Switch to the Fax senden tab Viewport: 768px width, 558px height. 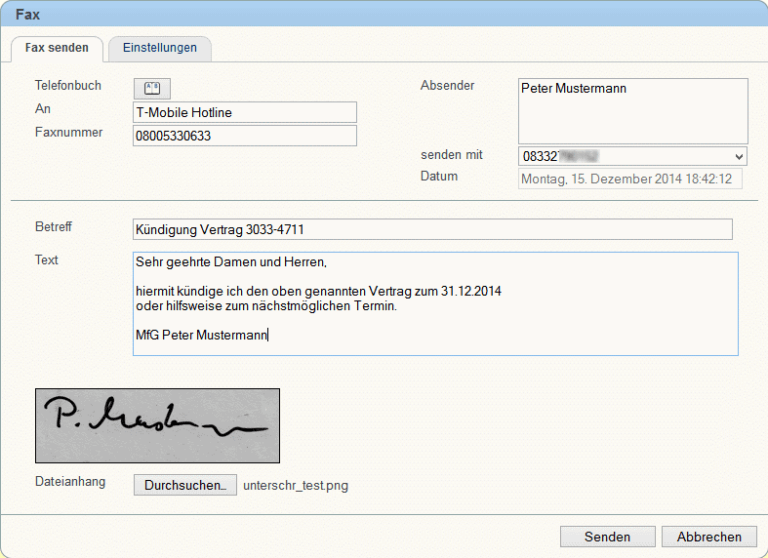57,48
